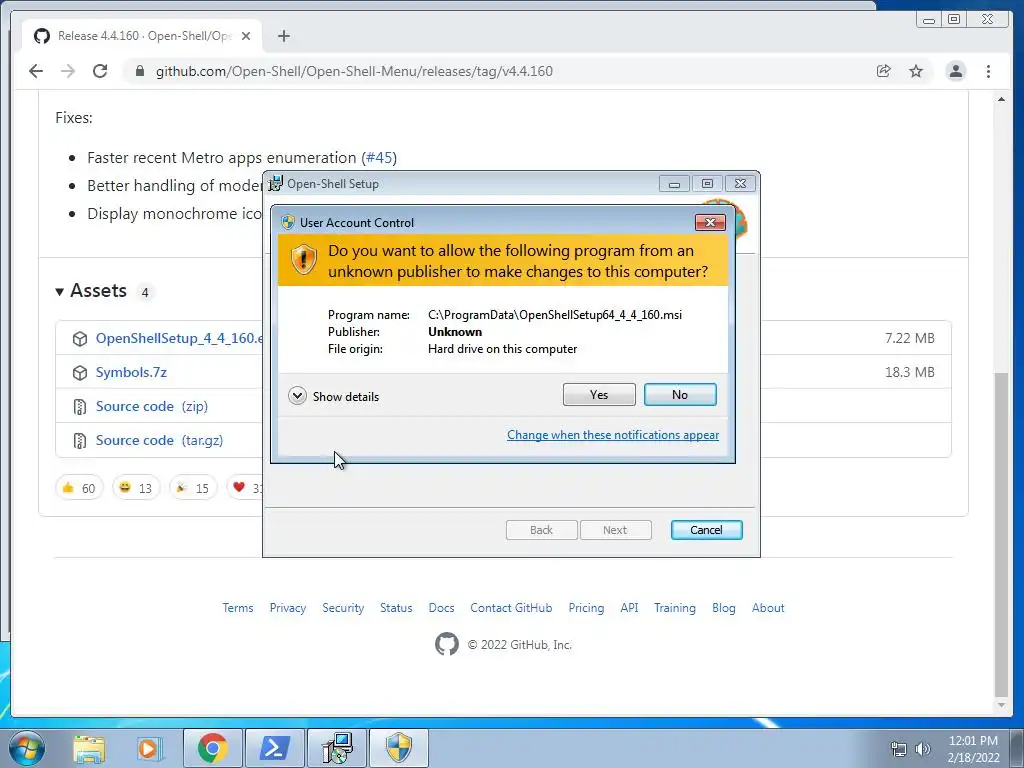Open Windows Explorer from taskbar
Image resolution: width=1024 pixels, height=768 pixels.
[89, 748]
